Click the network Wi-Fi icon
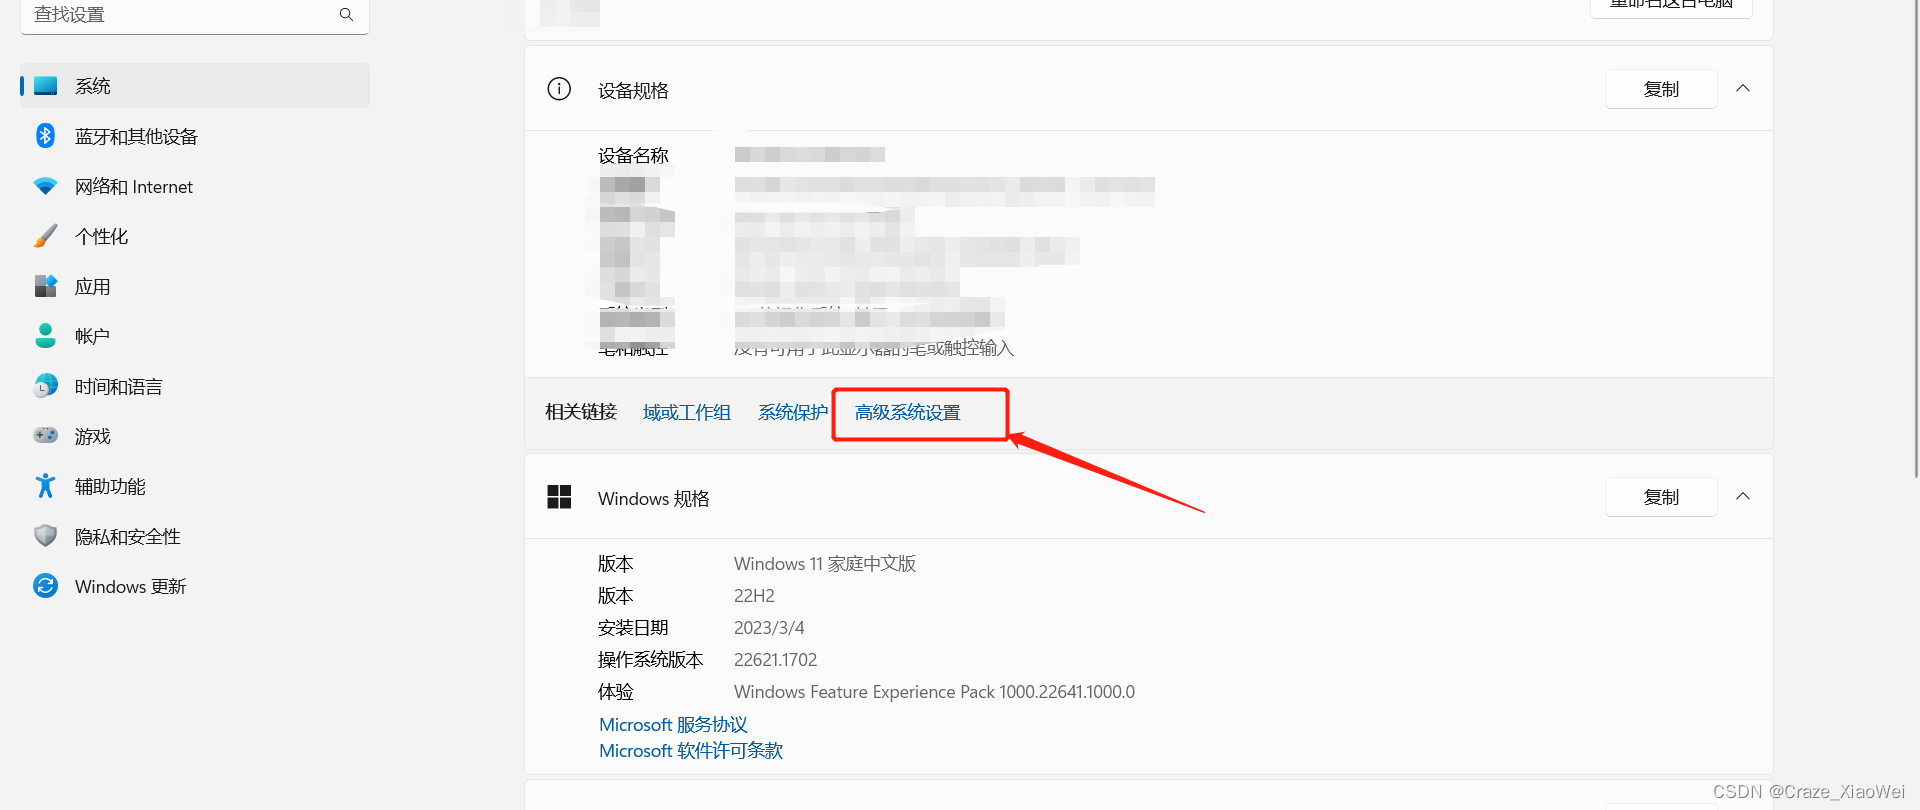 tap(45, 186)
